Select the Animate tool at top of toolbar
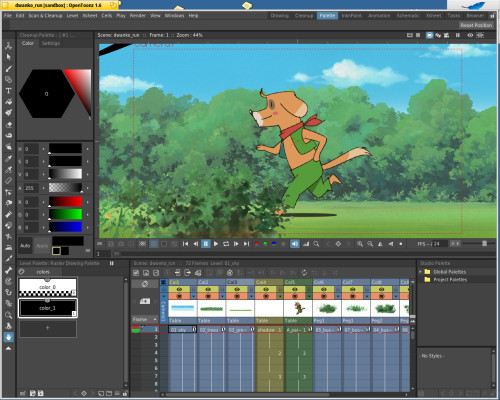Screen dimensions: 500x400 (9, 46)
